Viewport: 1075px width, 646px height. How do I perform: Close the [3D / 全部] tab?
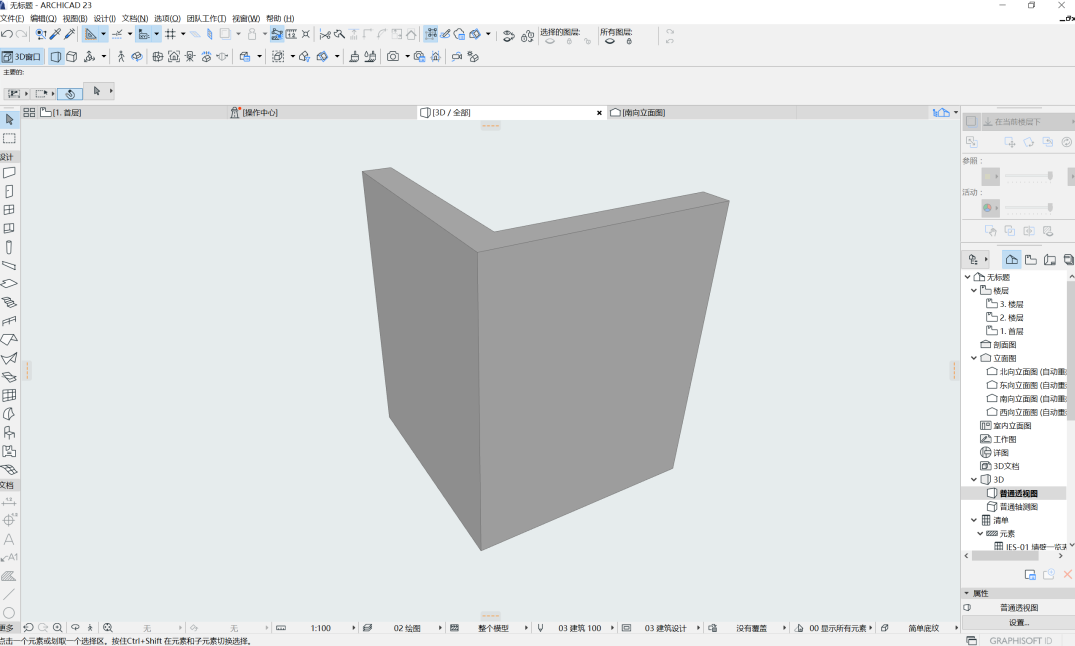coord(599,112)
